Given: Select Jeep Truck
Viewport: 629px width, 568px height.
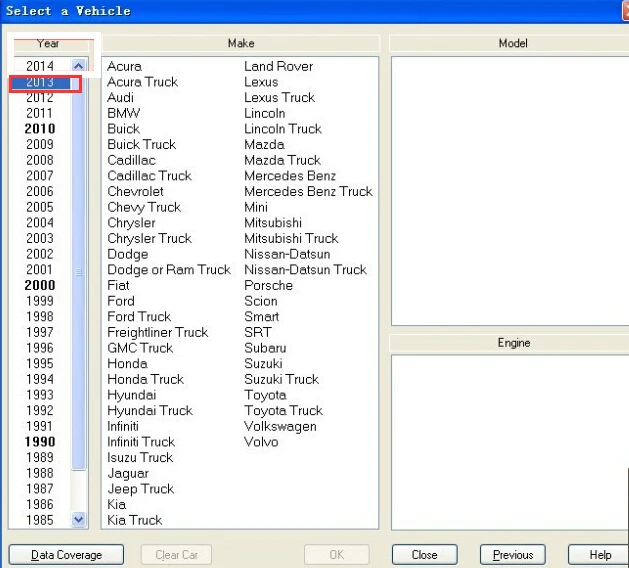Looking at the screenshot, I should (x=141, y=489).
